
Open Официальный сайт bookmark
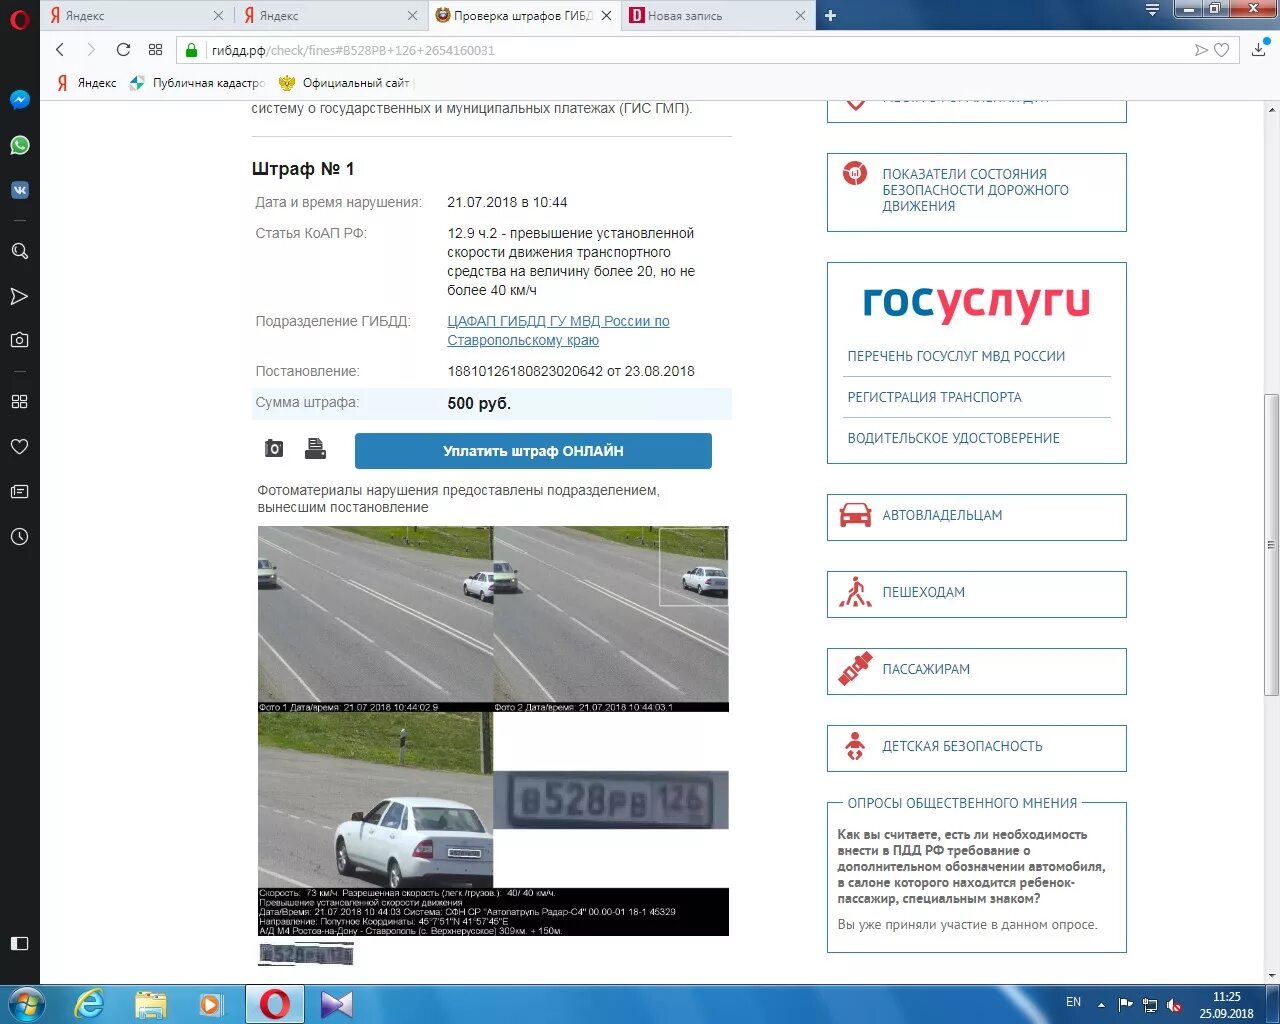pyautogui.click(x=345, y=83)
